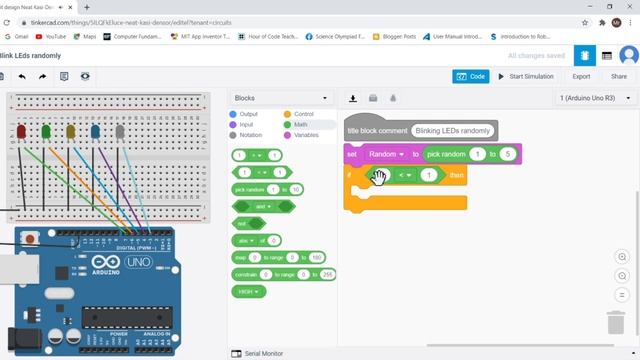640x360 pixels.
Task: Open operator dropdown on arithmetic block
Action: tap(257, 155)
